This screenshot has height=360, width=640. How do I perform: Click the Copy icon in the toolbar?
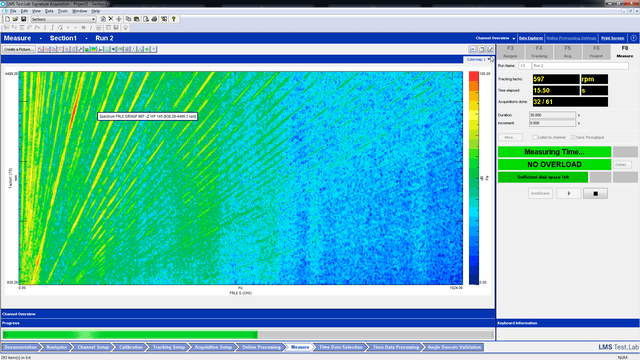tap(128, 19)
